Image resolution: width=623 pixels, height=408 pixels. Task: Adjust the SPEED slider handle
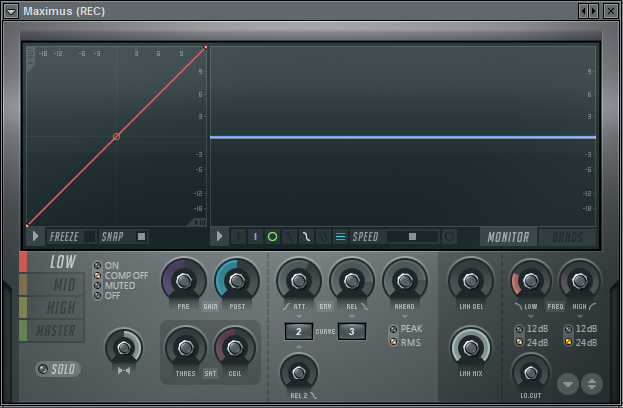pos(412,237)
